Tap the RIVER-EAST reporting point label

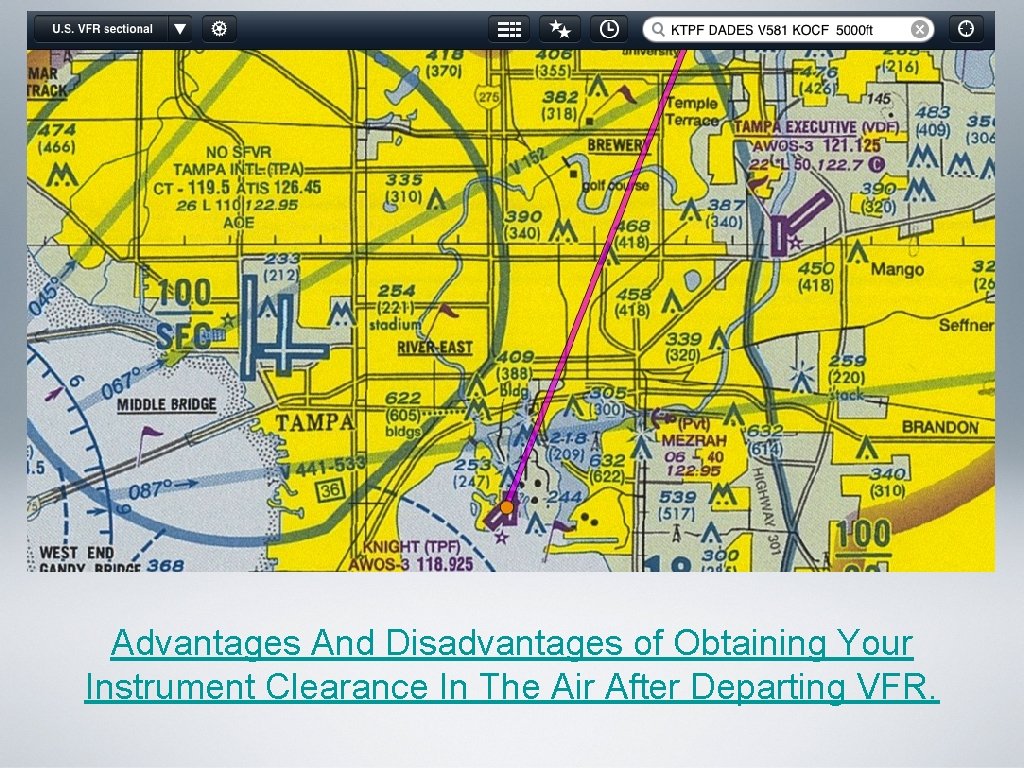tap(435, 347)
